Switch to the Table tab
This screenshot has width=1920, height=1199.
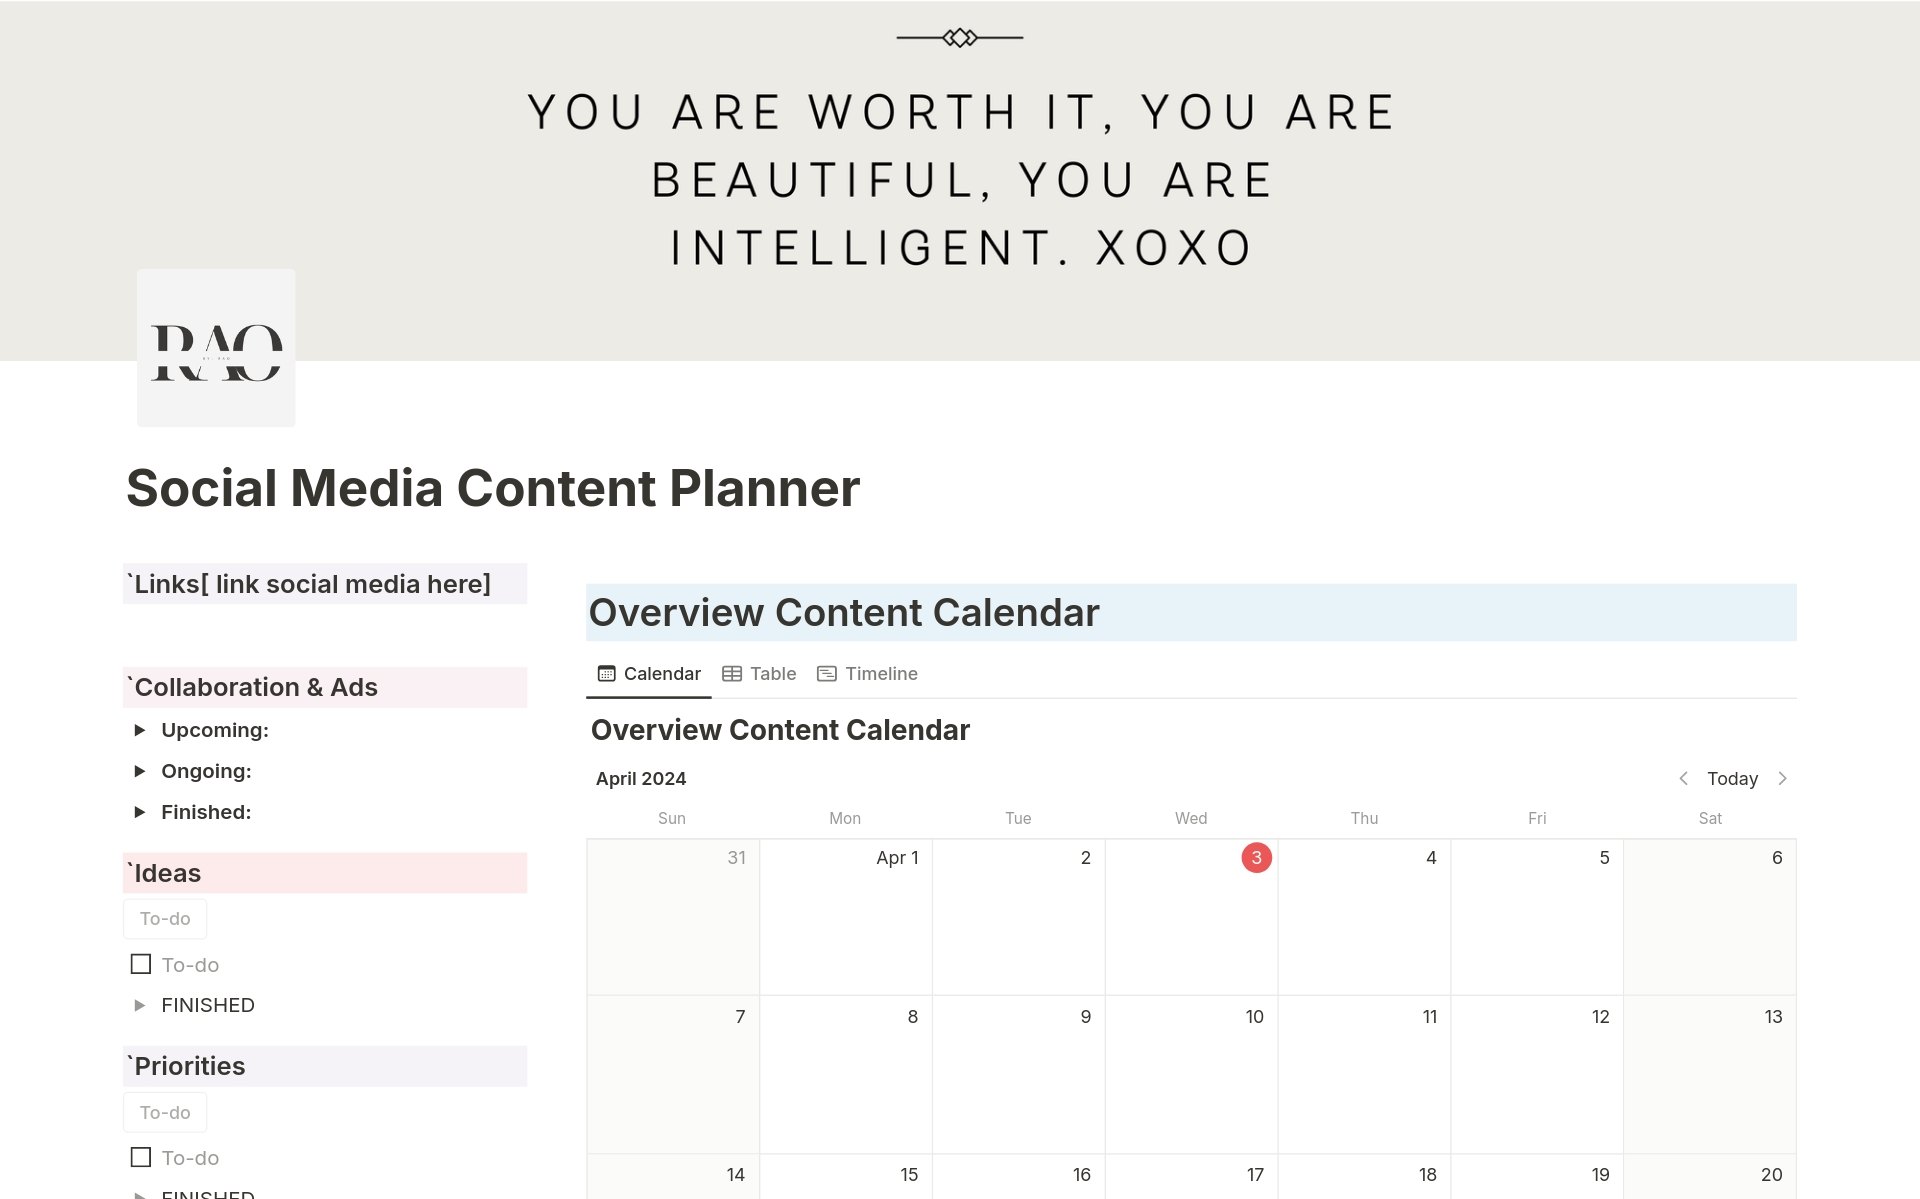point(772,673)
